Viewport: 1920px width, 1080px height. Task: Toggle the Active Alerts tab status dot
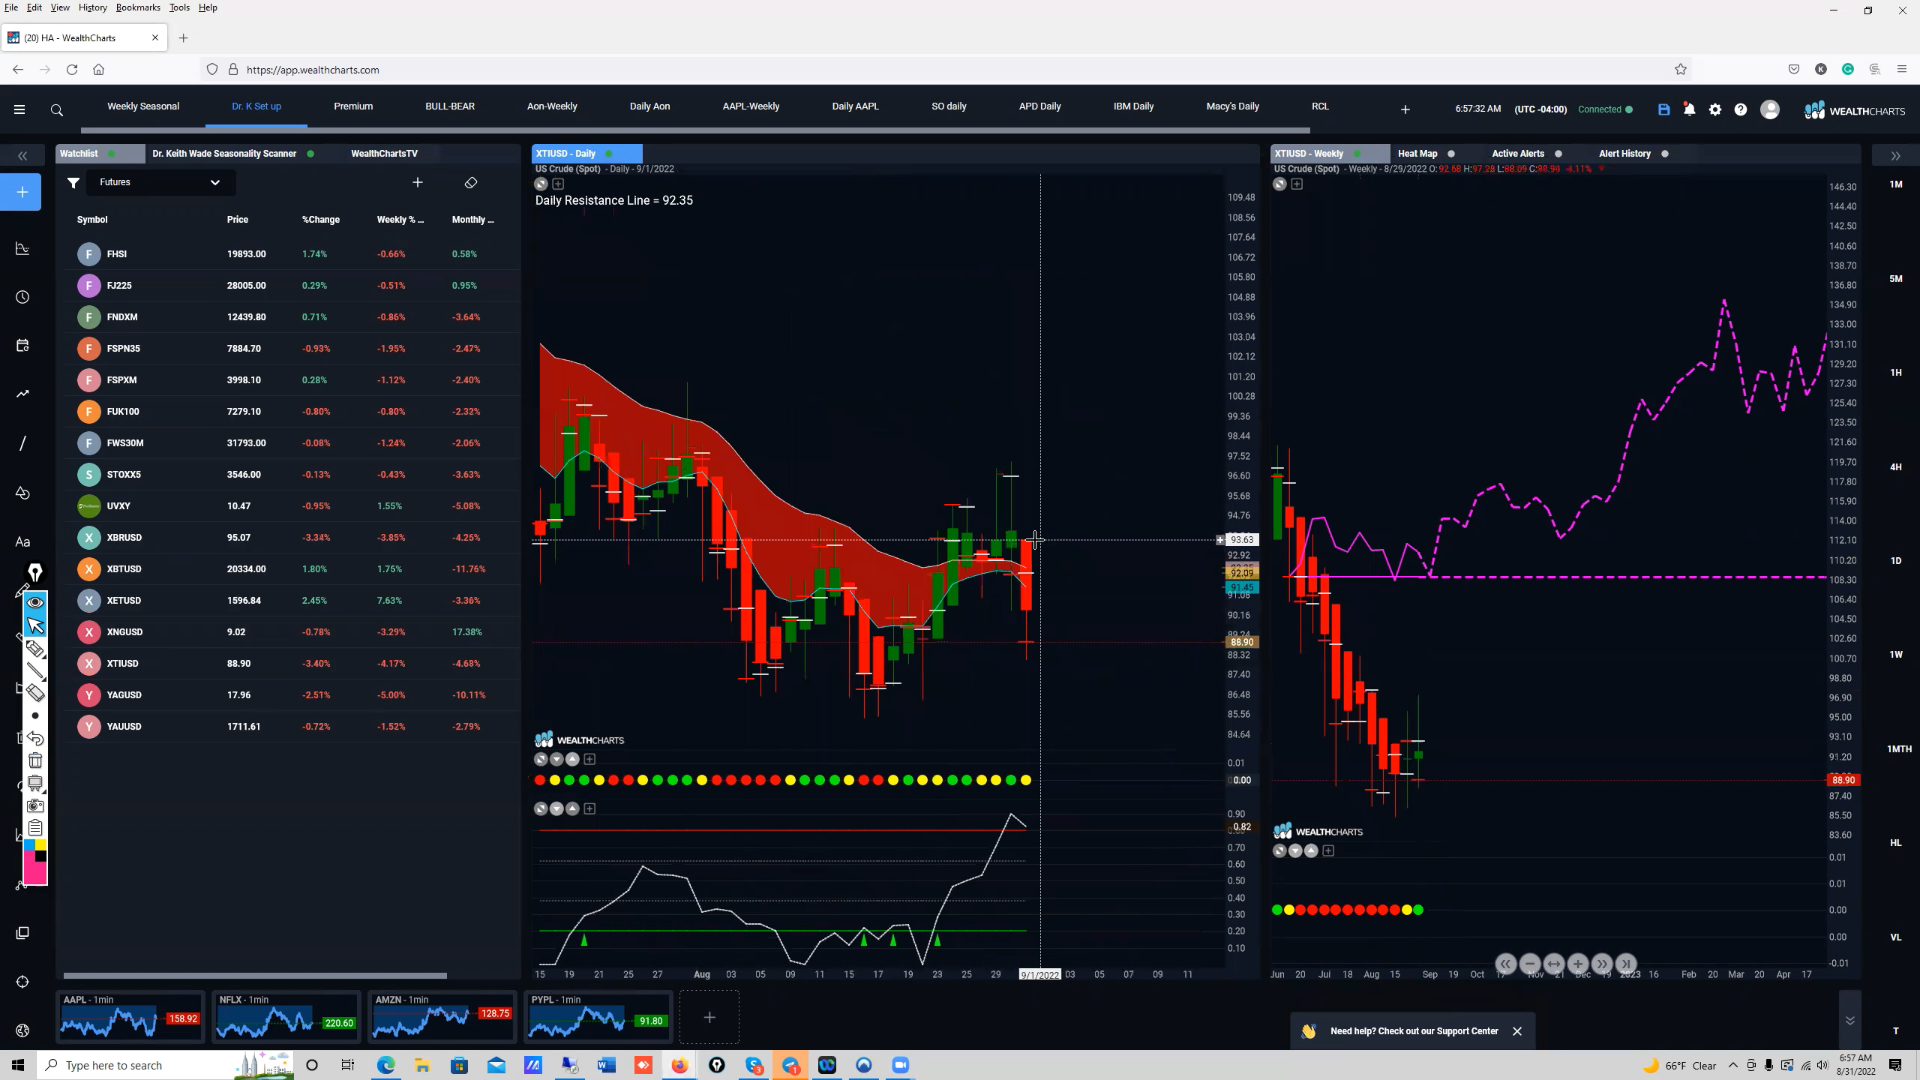tap(1558, 154)
